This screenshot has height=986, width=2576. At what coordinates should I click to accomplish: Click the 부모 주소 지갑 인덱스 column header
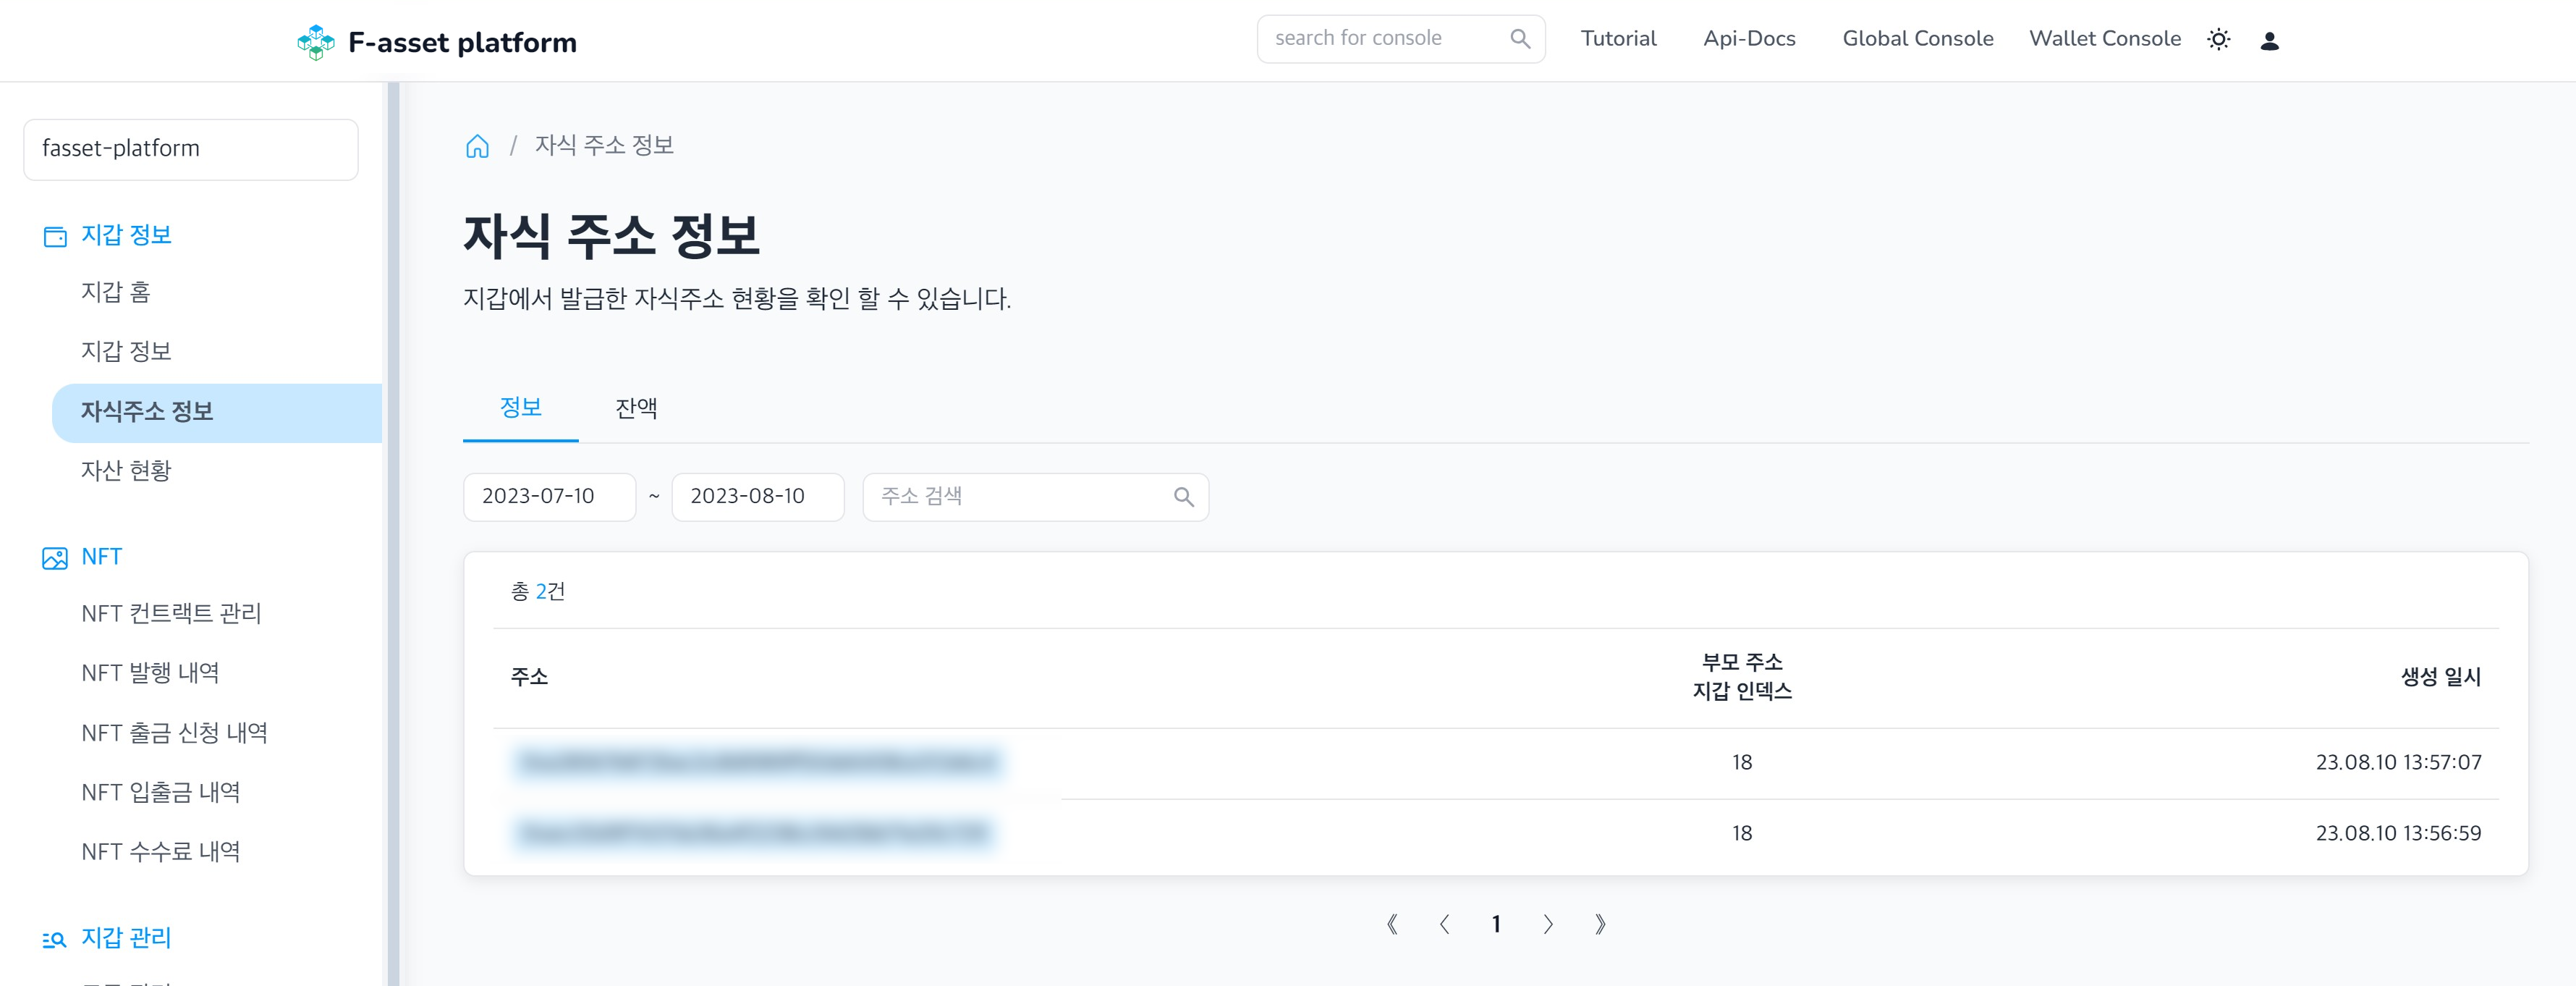1742,677
